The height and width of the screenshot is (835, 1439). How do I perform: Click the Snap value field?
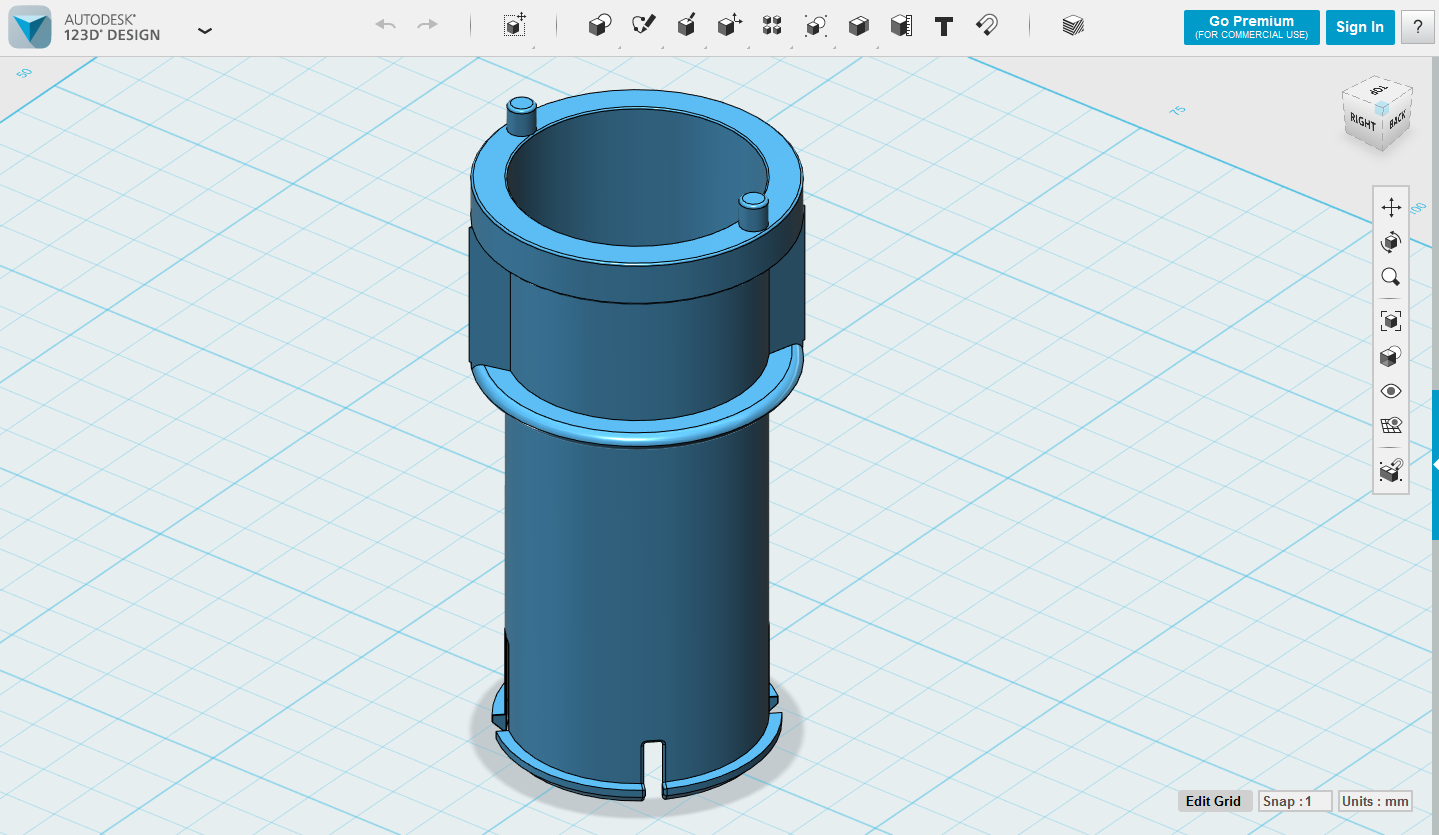pyautogui.click(x=1295, y=801)
